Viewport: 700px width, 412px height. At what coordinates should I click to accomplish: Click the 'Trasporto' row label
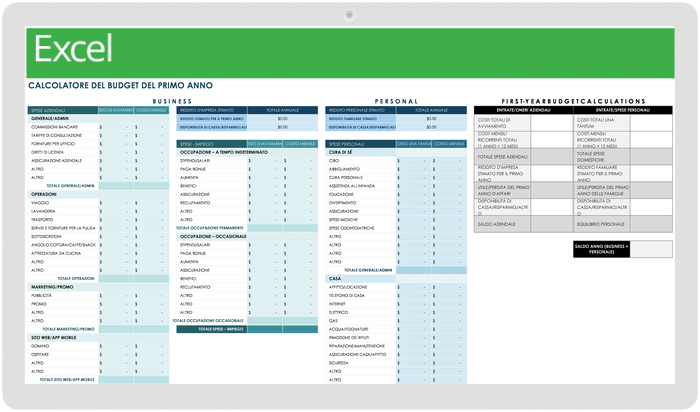42,220
